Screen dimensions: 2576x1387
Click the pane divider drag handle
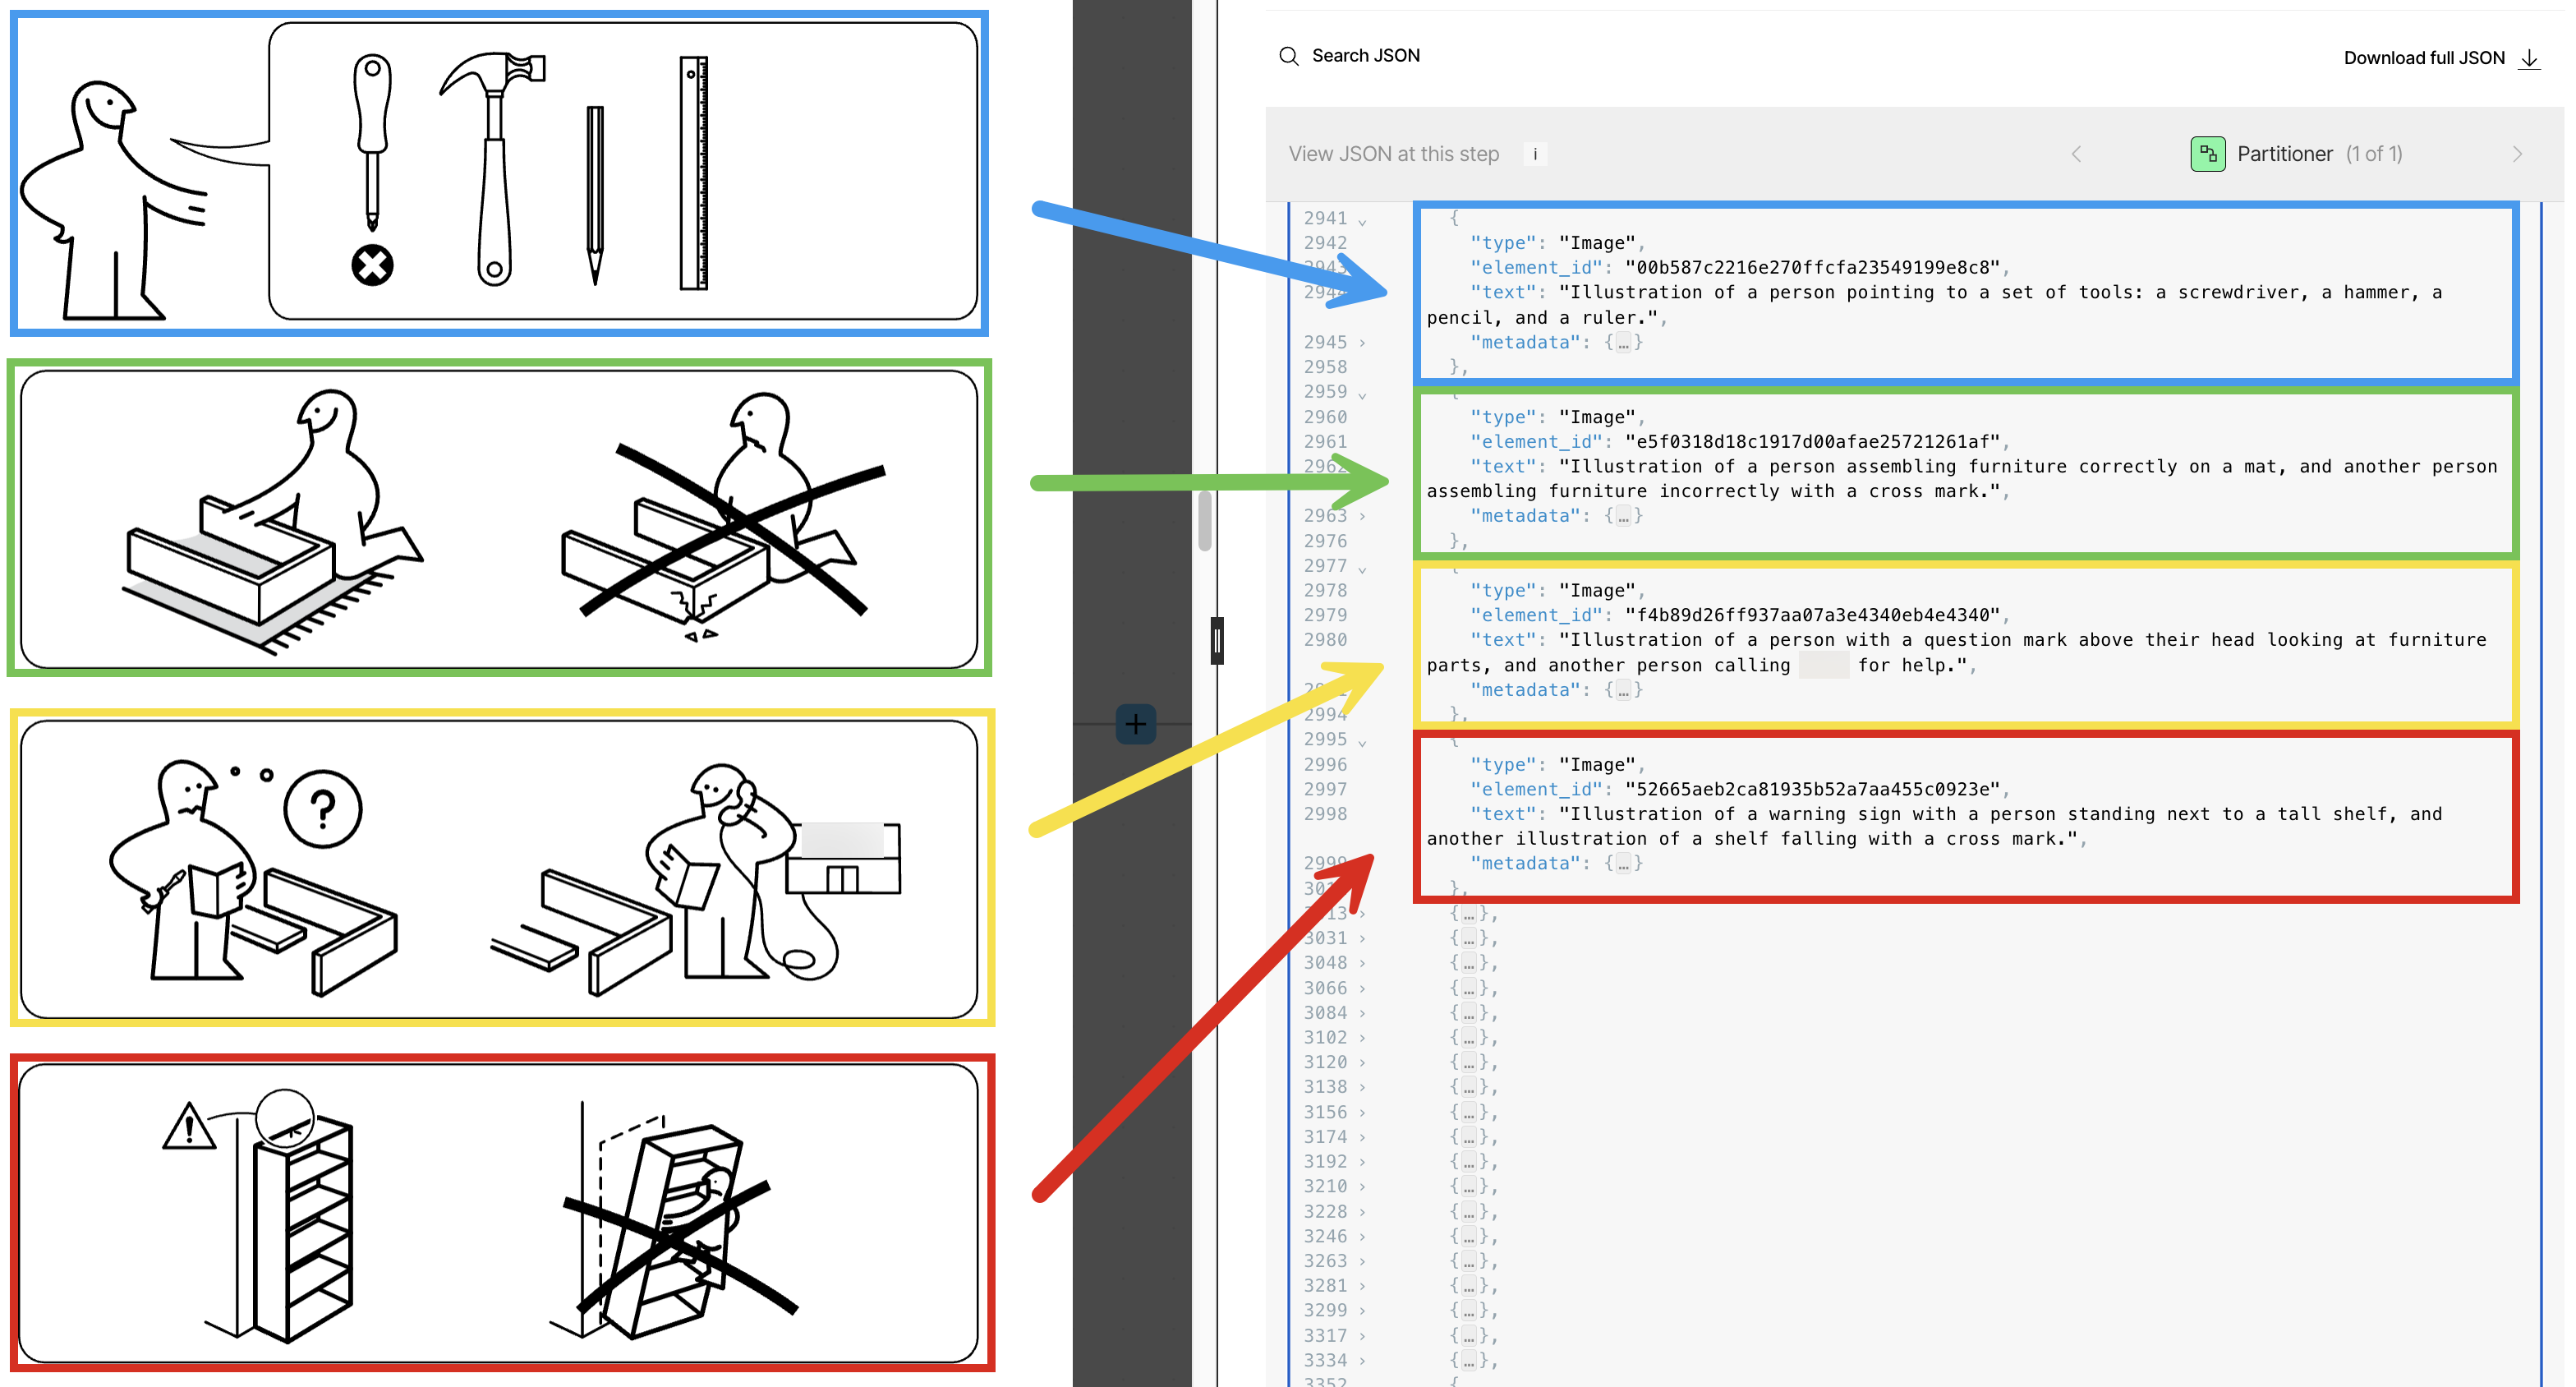[x=1217, y=641]
